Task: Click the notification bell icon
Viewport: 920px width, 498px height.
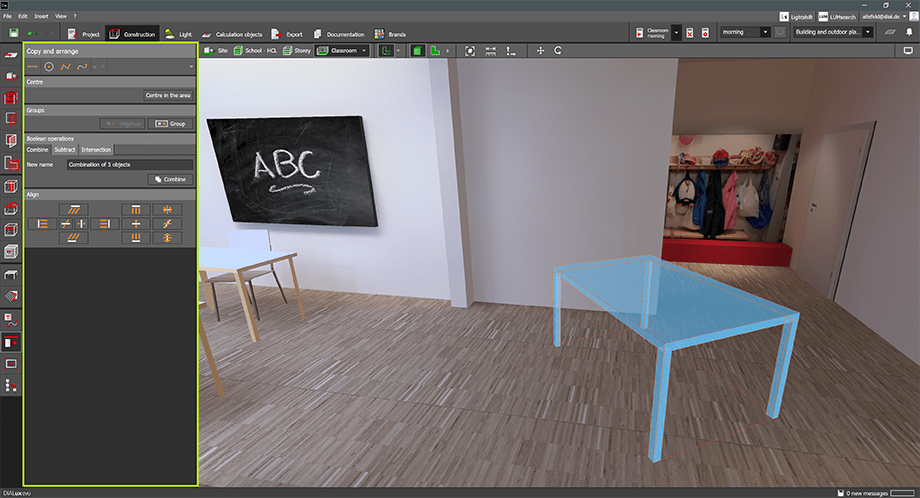Action: click(x=908, y=32)
